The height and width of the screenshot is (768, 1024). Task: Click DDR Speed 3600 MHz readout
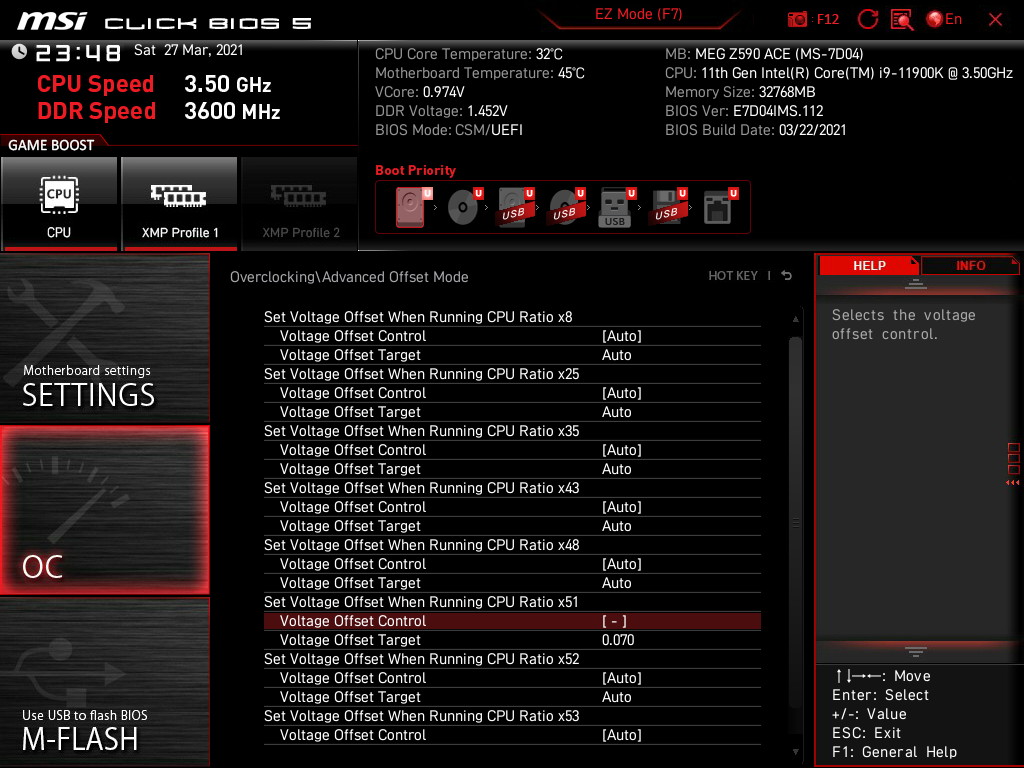(x=159, y=111)
